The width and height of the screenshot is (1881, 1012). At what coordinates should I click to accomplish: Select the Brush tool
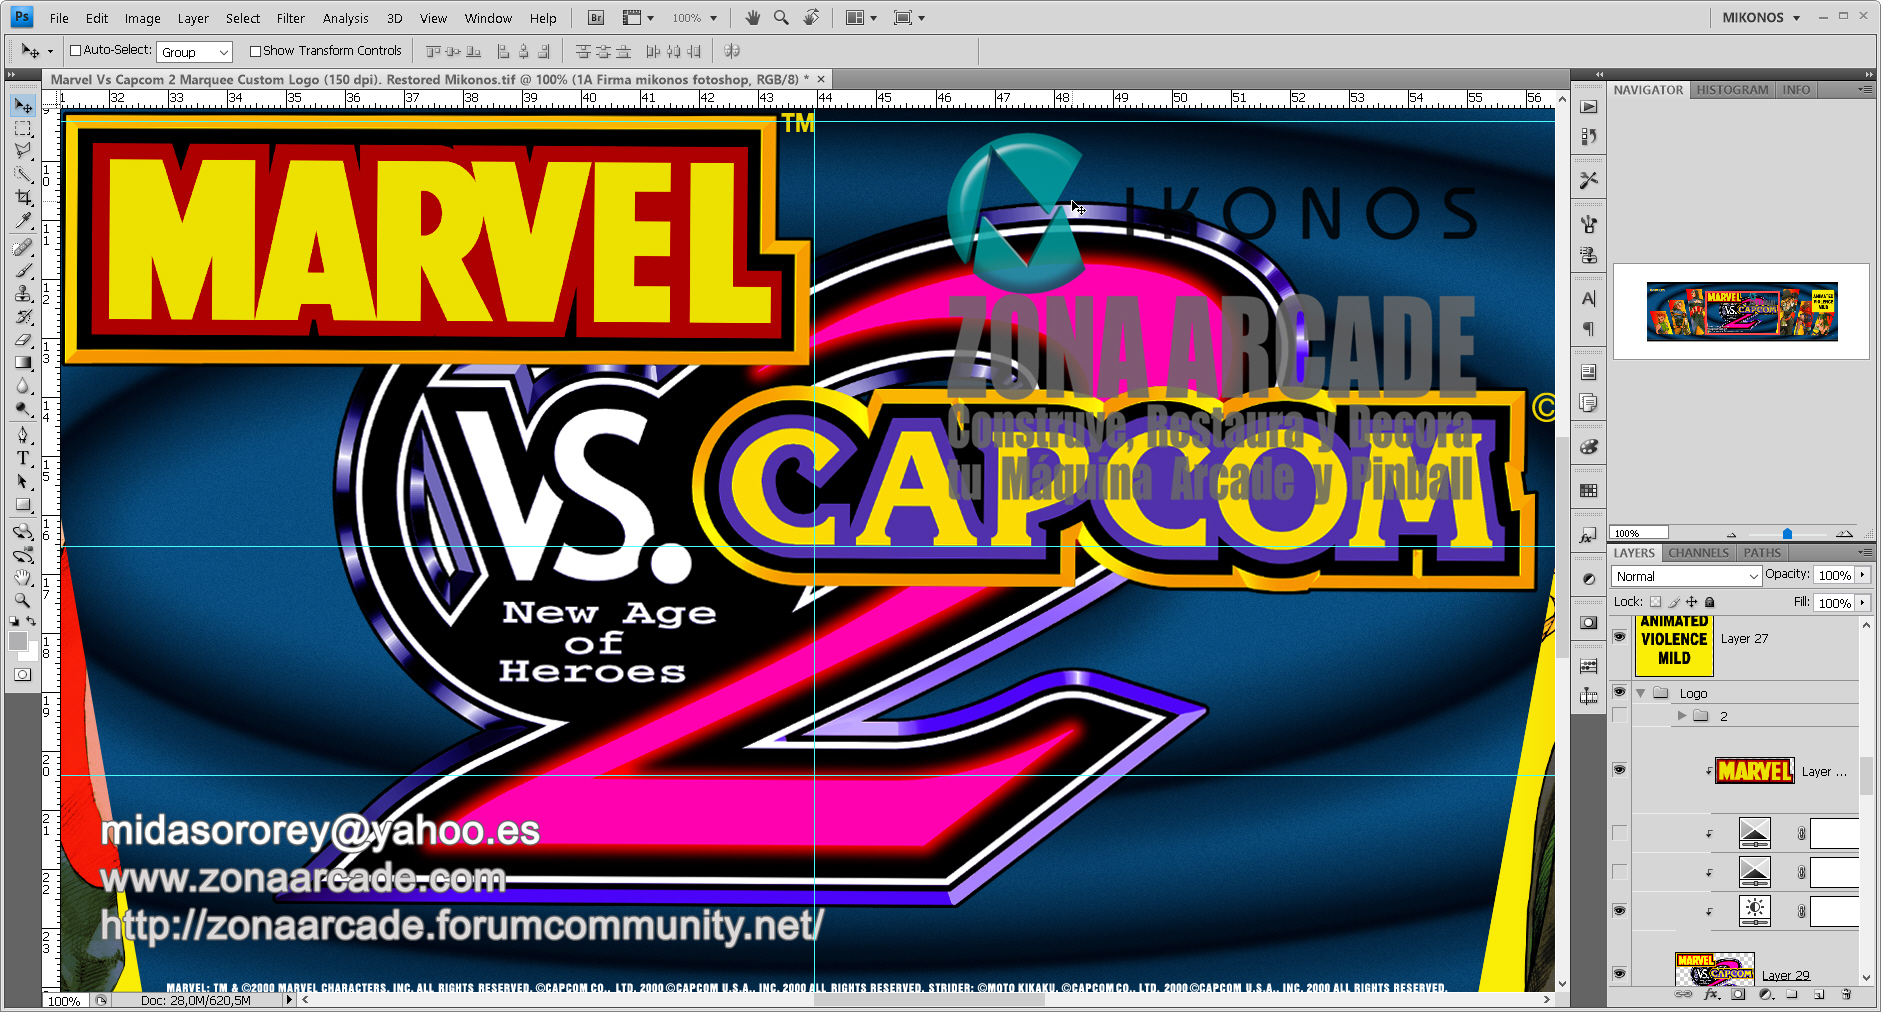coord(23,270)
